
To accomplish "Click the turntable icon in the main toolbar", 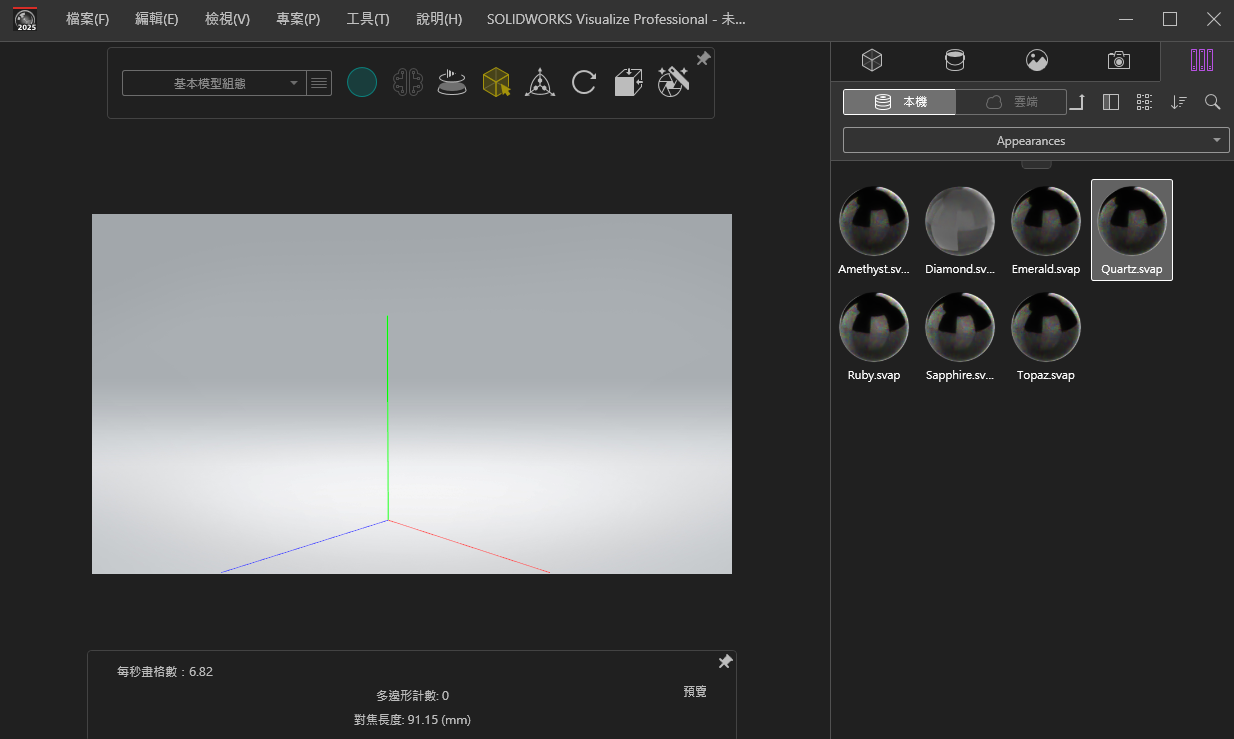I will tap(452, 83).
